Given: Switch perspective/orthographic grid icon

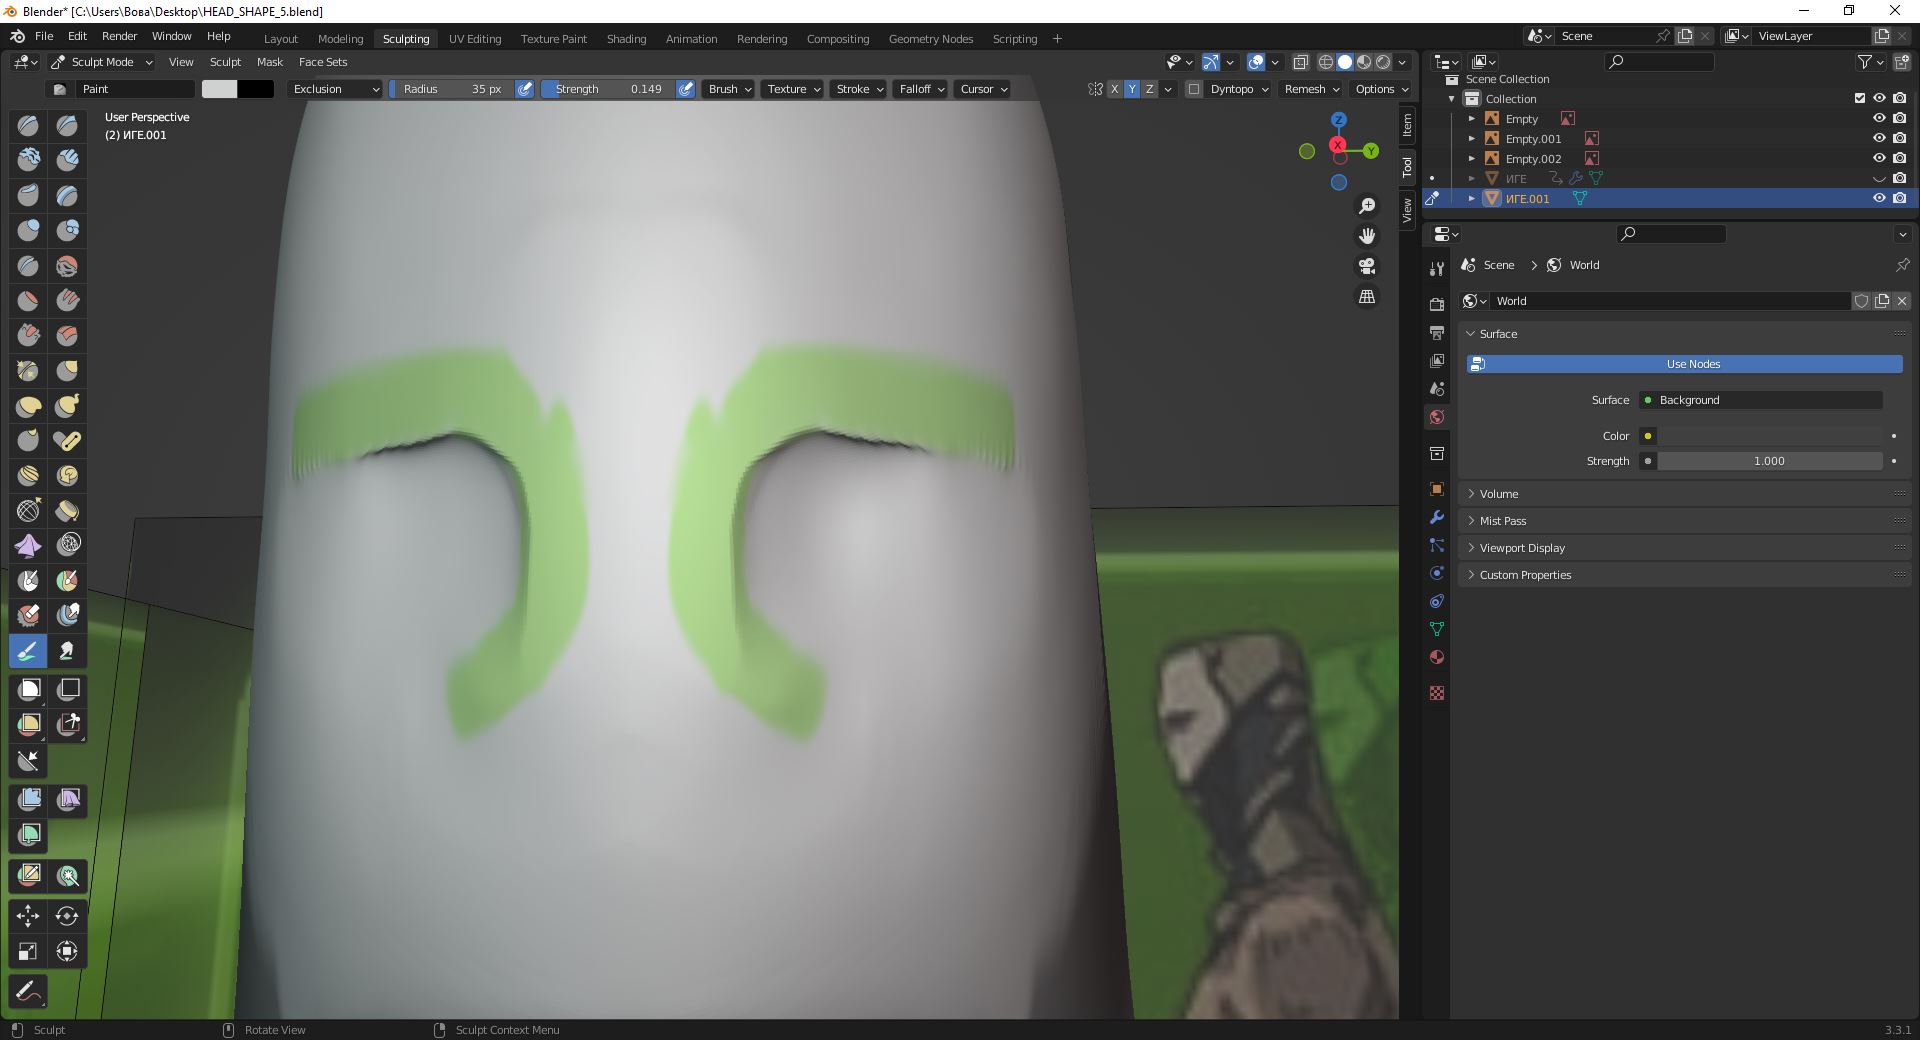Looking at the screenshot, I should tap(1367, 297).
